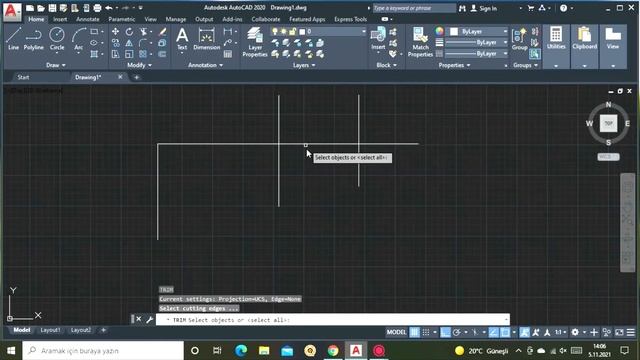
Task: Select the Polyline tool
Action: [x=33, y=39]
